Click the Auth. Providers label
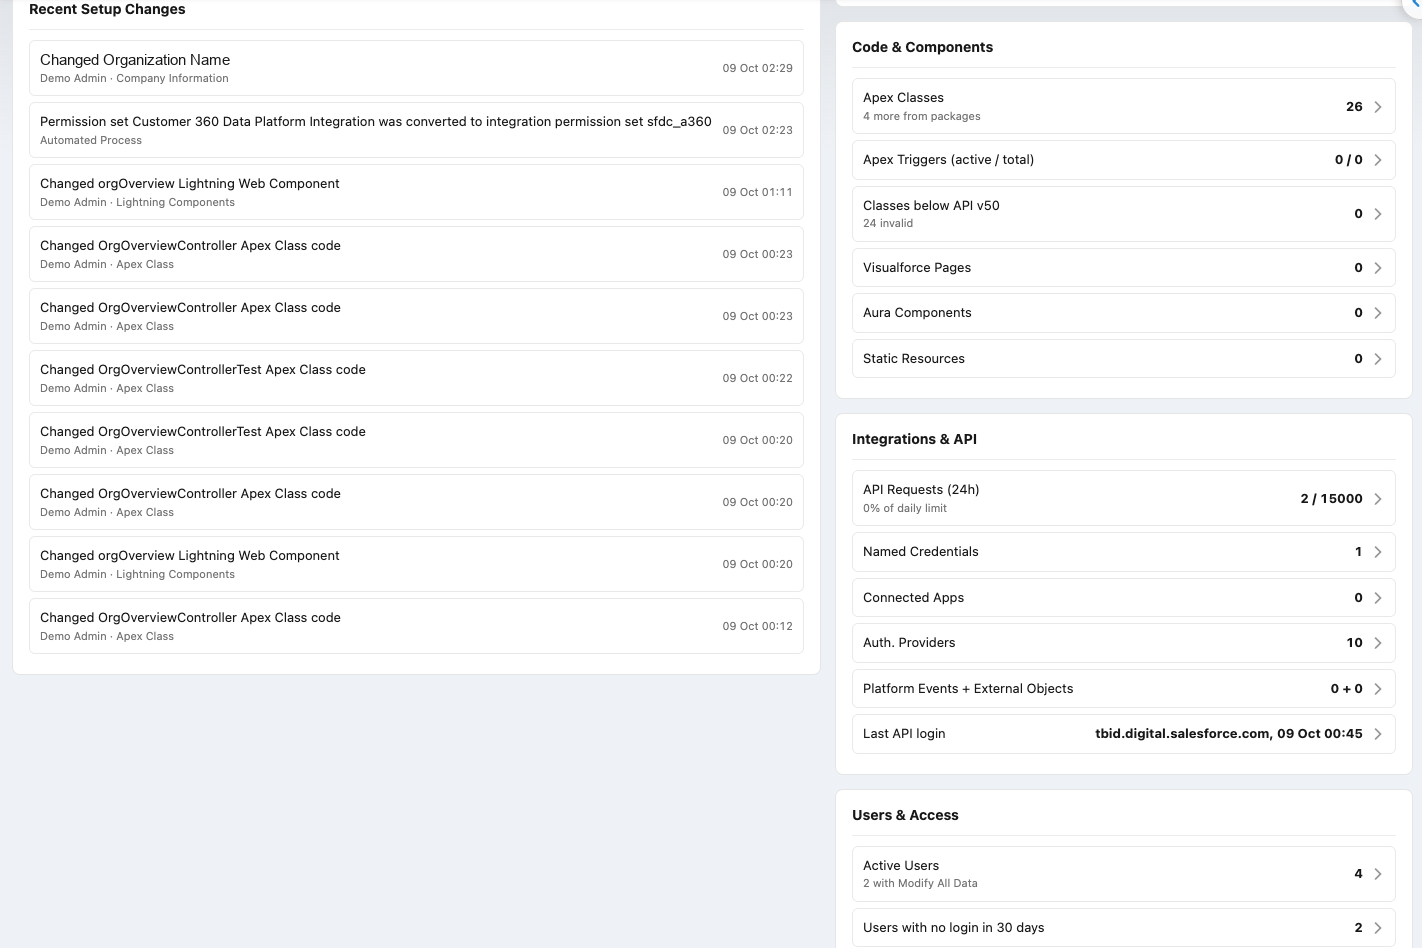1422x948 pixels. click(909, 643)
